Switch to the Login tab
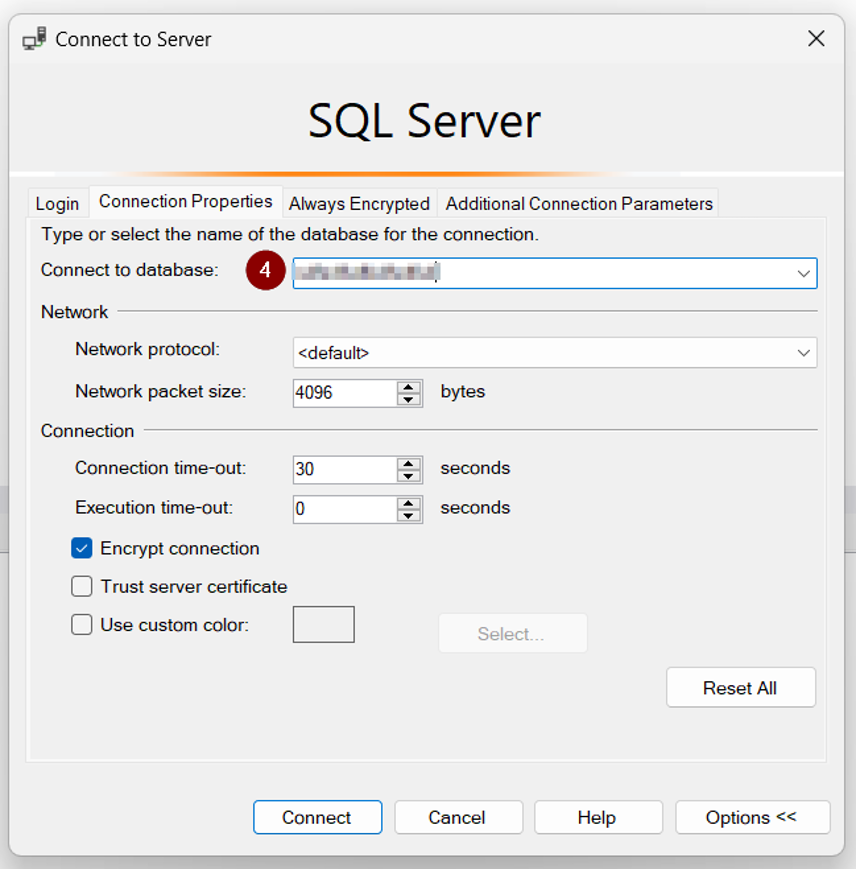The width and height of the screenshot is (856, 869). click(x=57, y=204)
